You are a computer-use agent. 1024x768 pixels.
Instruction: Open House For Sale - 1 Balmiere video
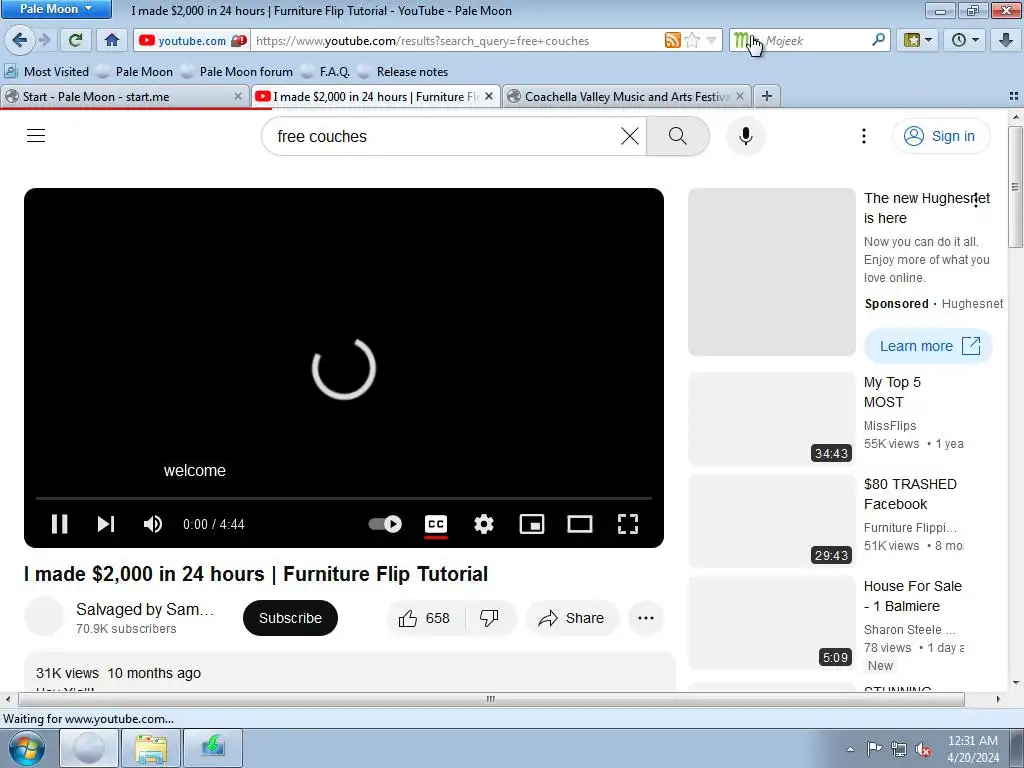pyautogui.click(x=912, y=596)
